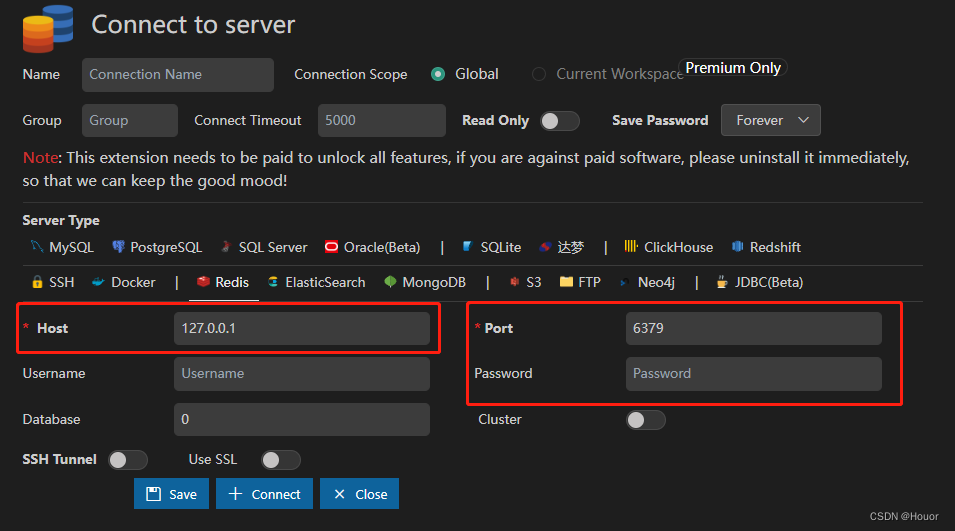955x531 pixels.
Task: Click the JDBC coffee cup icon
Action: coord(722,282)
